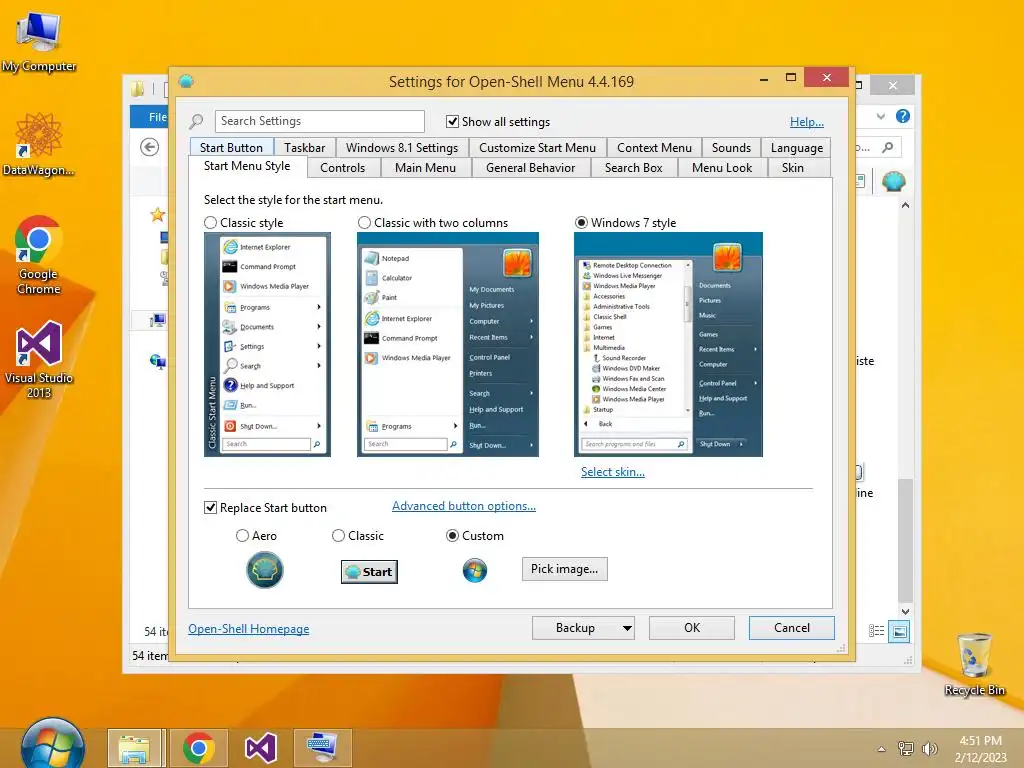
Task: Open the Backup dropdown button
Action: coord(583,628)
